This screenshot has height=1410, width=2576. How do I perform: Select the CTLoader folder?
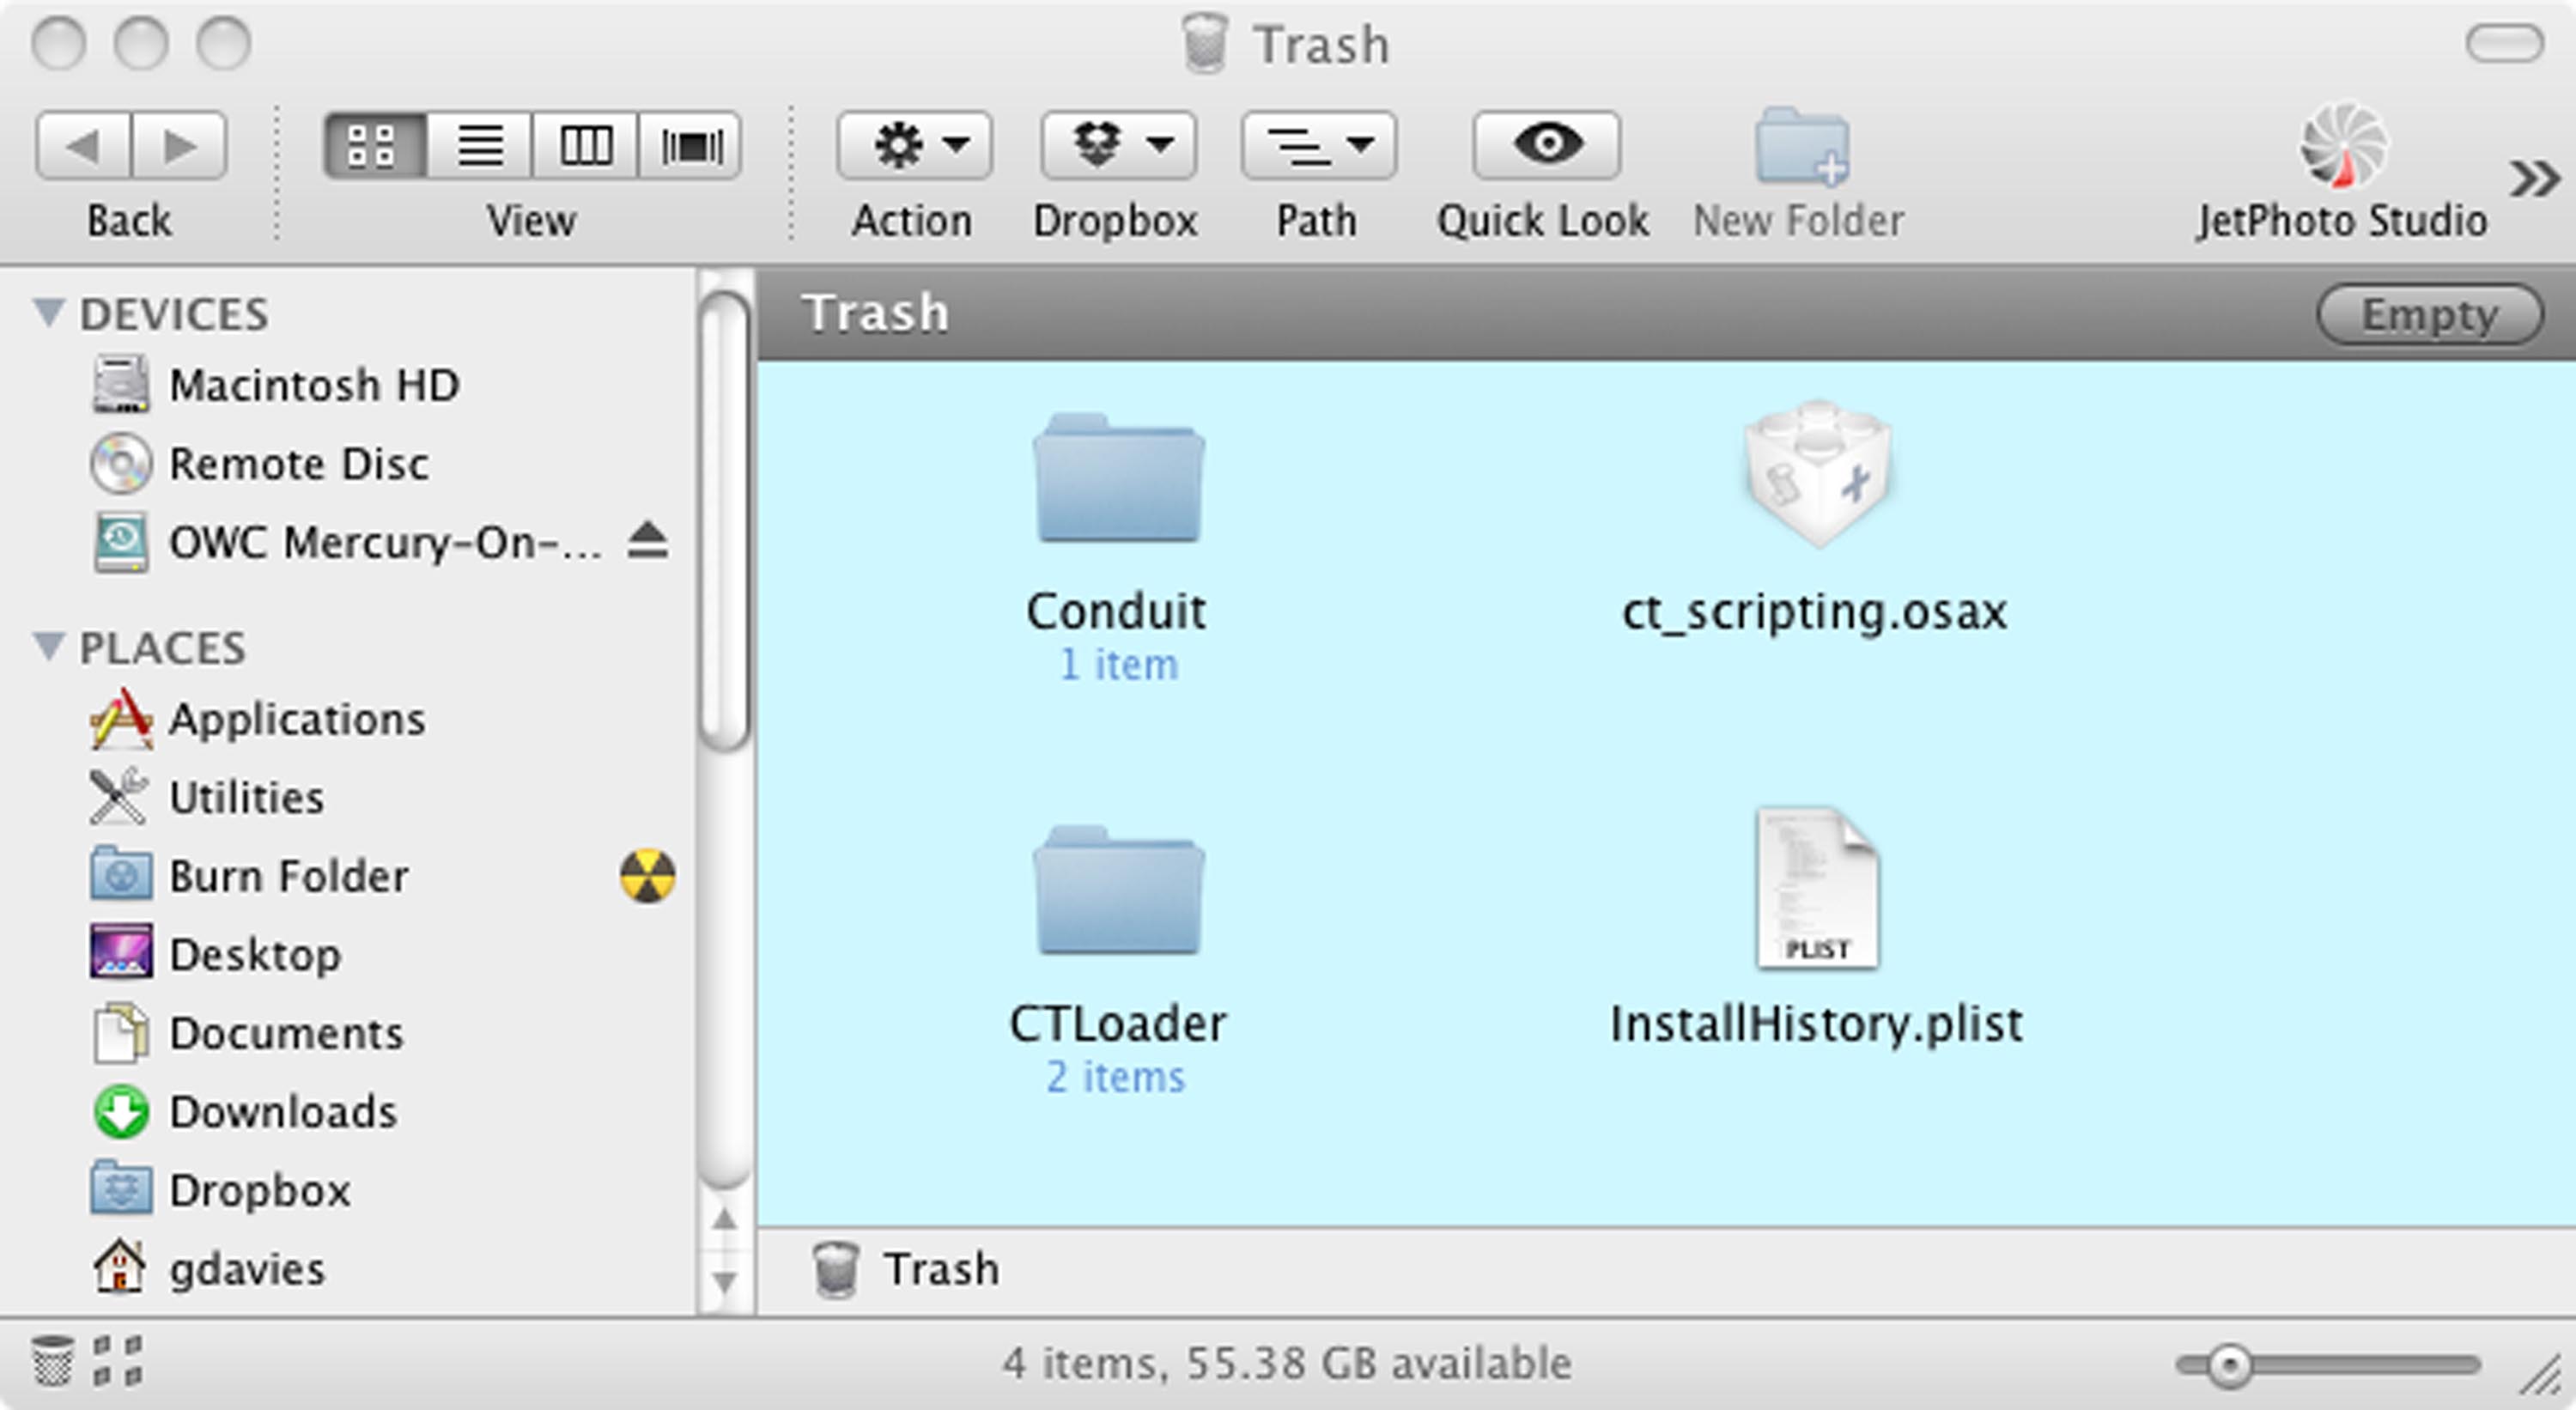click(x=1118, y=894)
